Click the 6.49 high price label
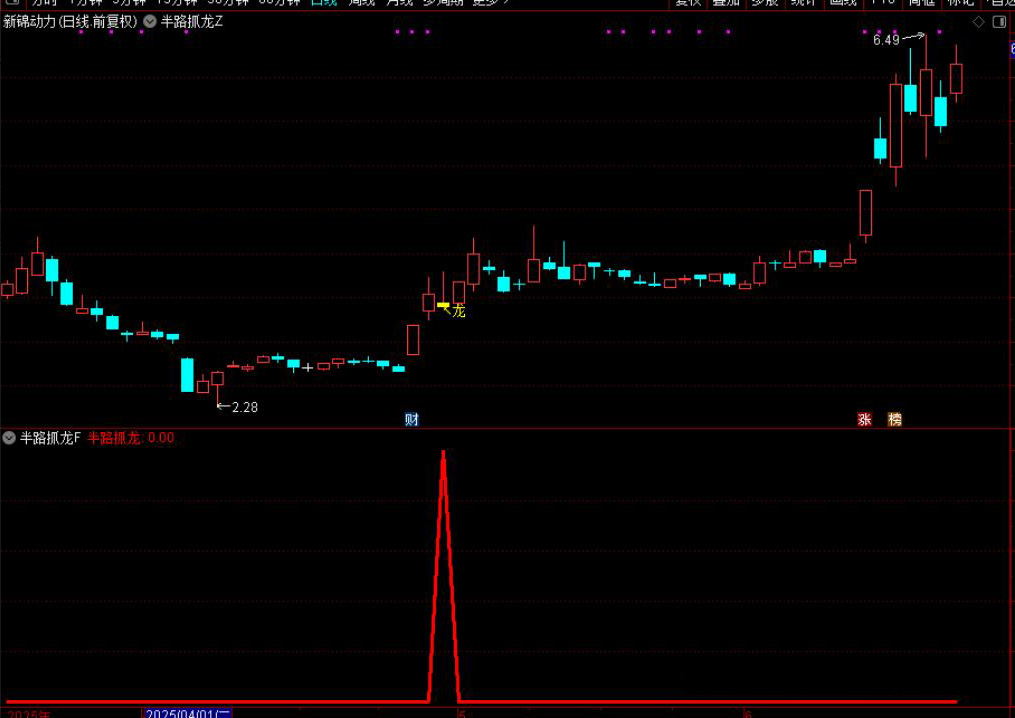The height and width of the screenshot is (718, 1015). [x=886, y=40]
